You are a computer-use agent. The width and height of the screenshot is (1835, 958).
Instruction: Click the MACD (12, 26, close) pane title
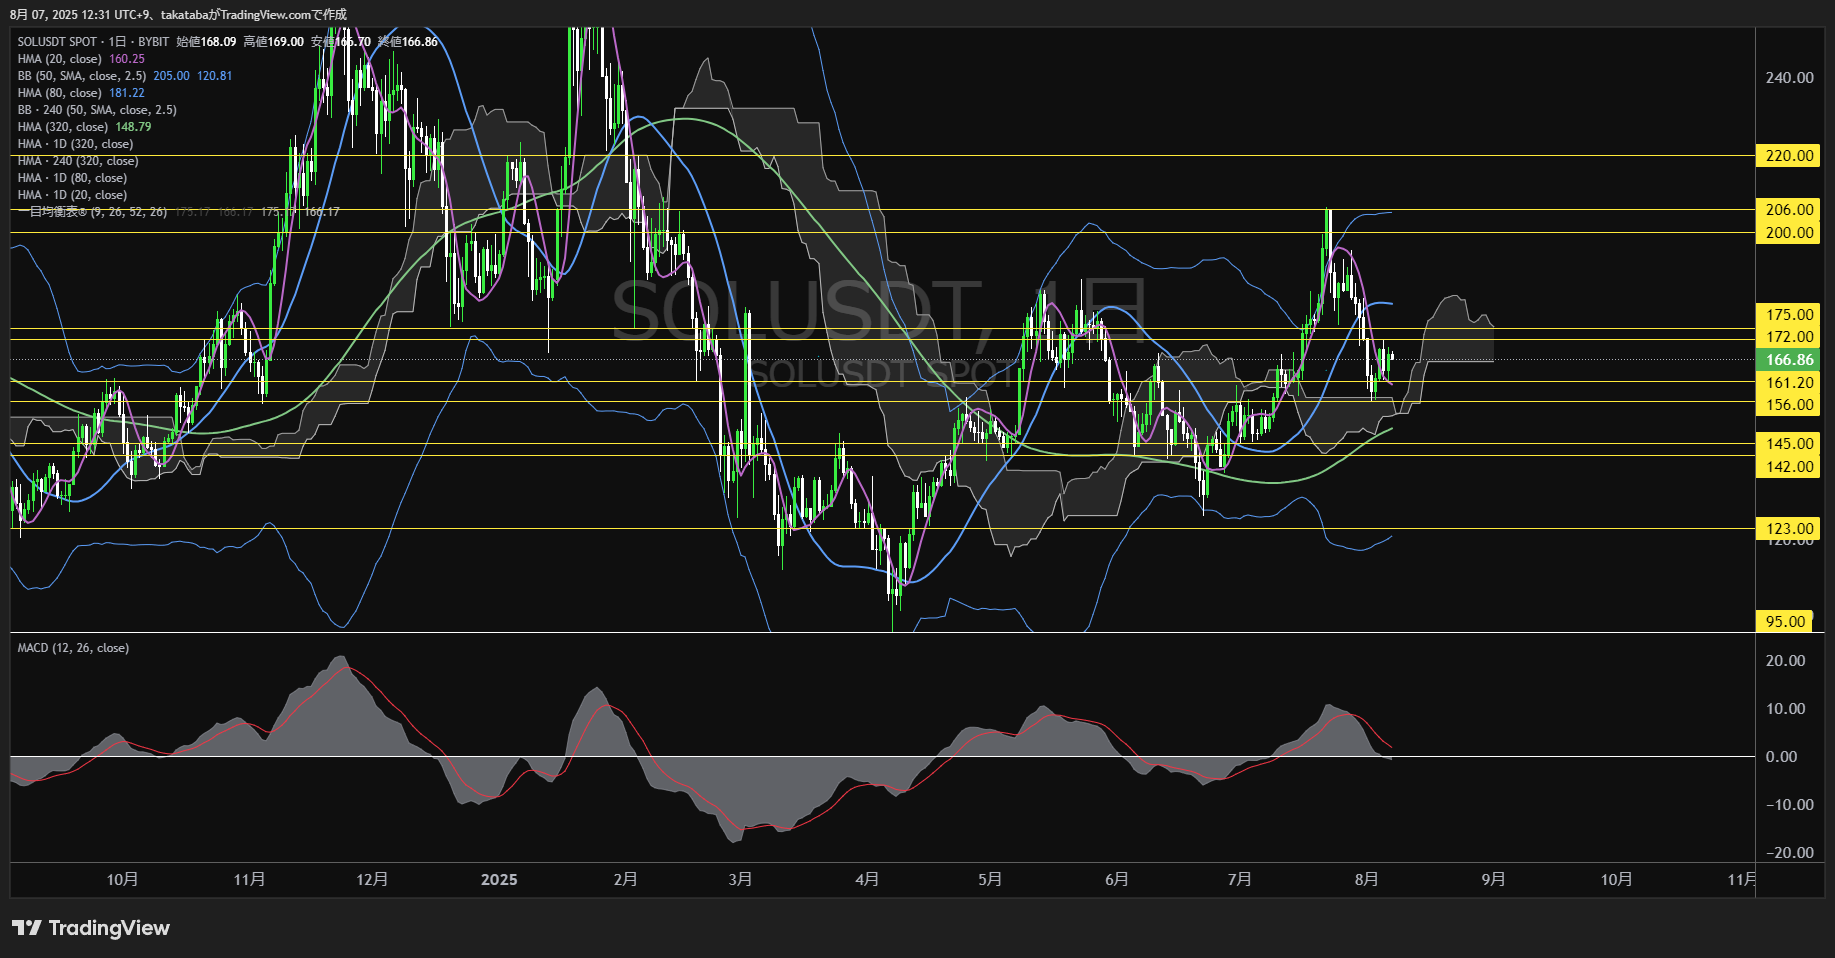[x=73, y=648]
